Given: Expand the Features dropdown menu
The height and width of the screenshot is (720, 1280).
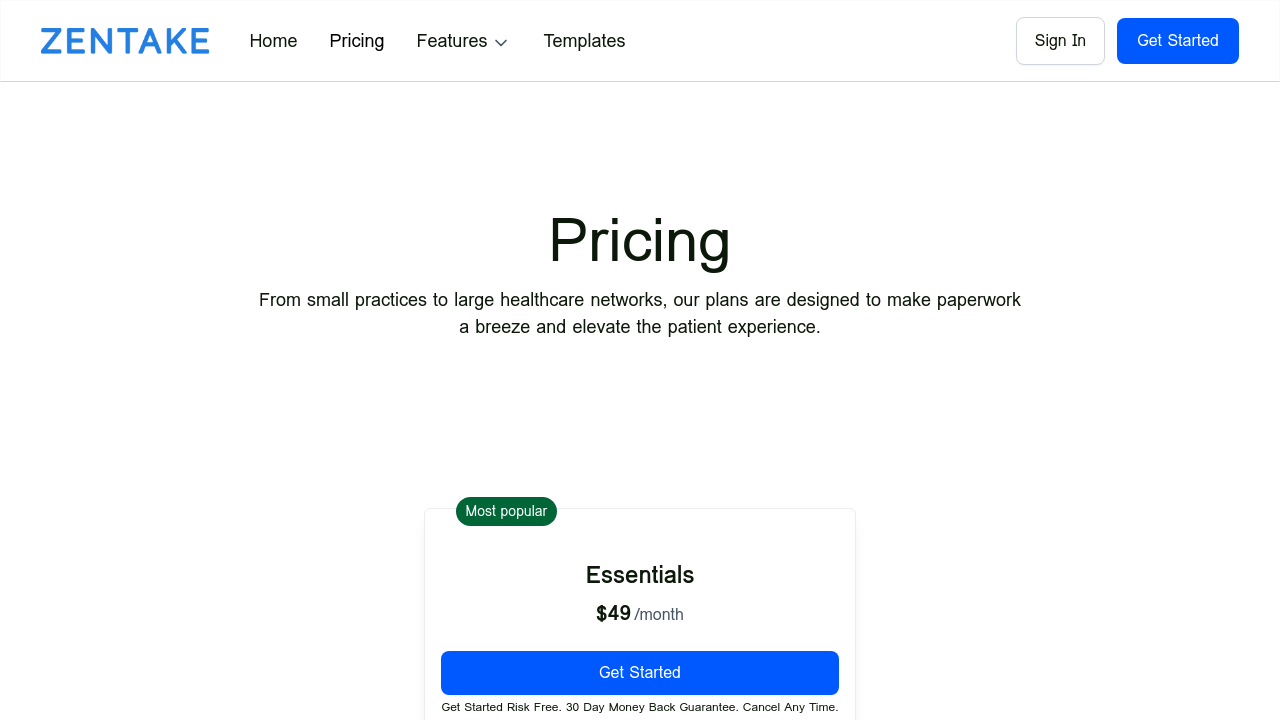Looking at the screenshot, I should pyautogui.click(x=463, y=41).
